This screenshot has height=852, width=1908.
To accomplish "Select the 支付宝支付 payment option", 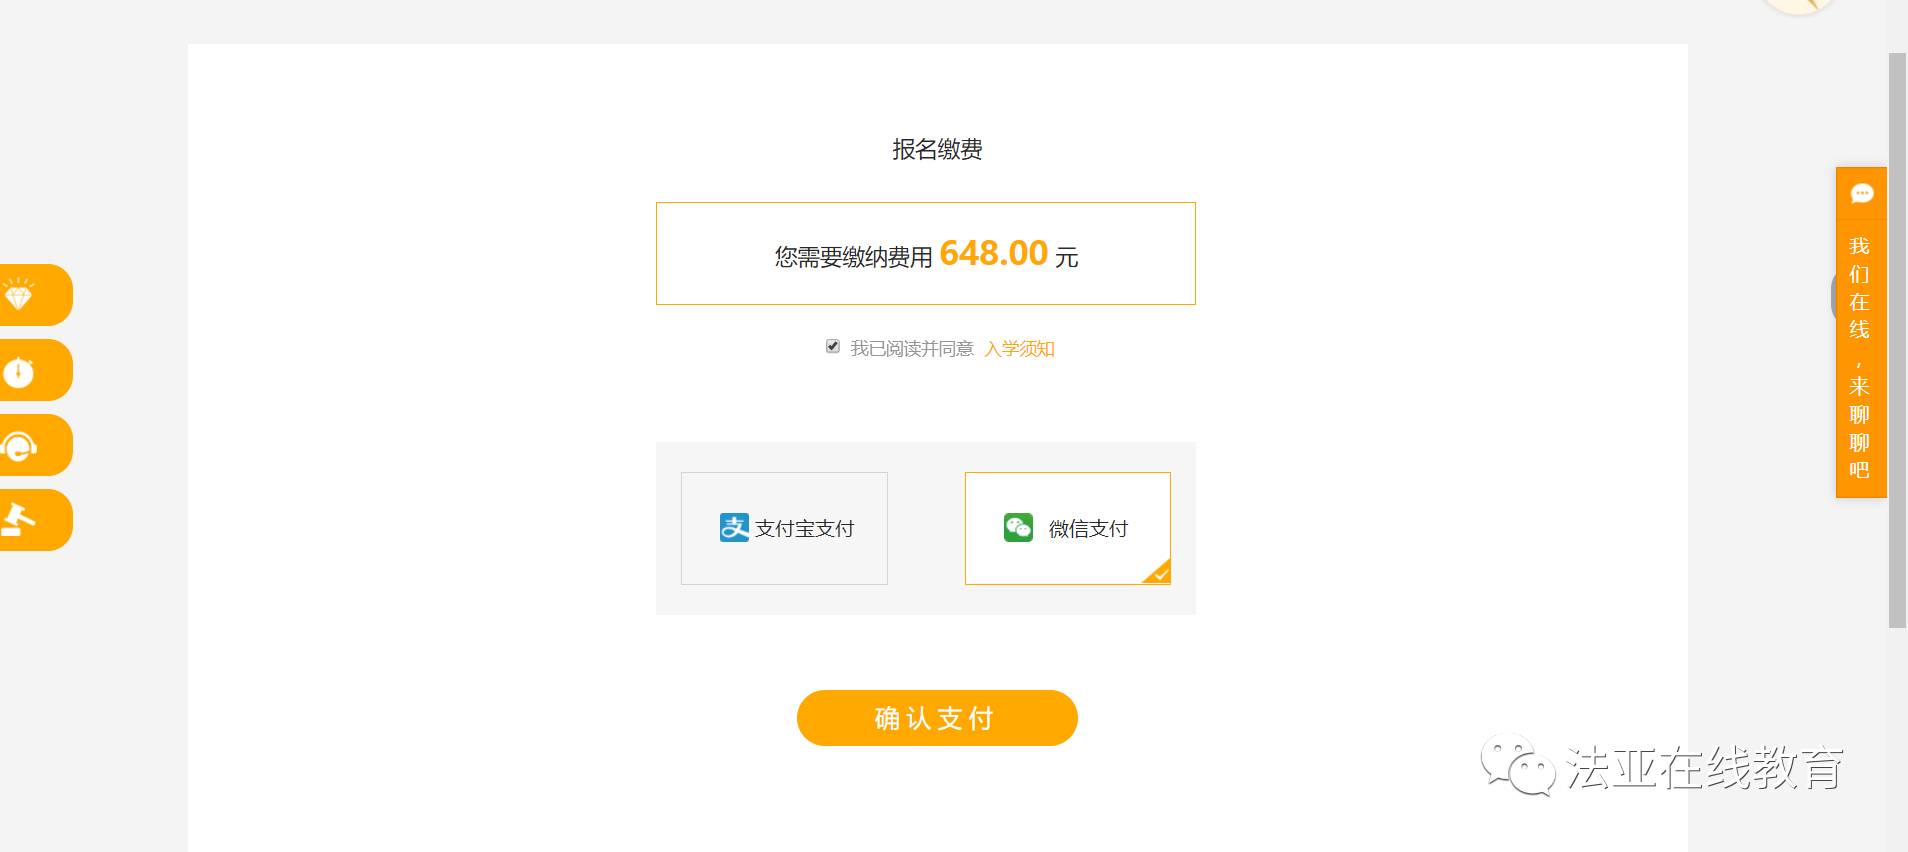I will pos(784,528).
